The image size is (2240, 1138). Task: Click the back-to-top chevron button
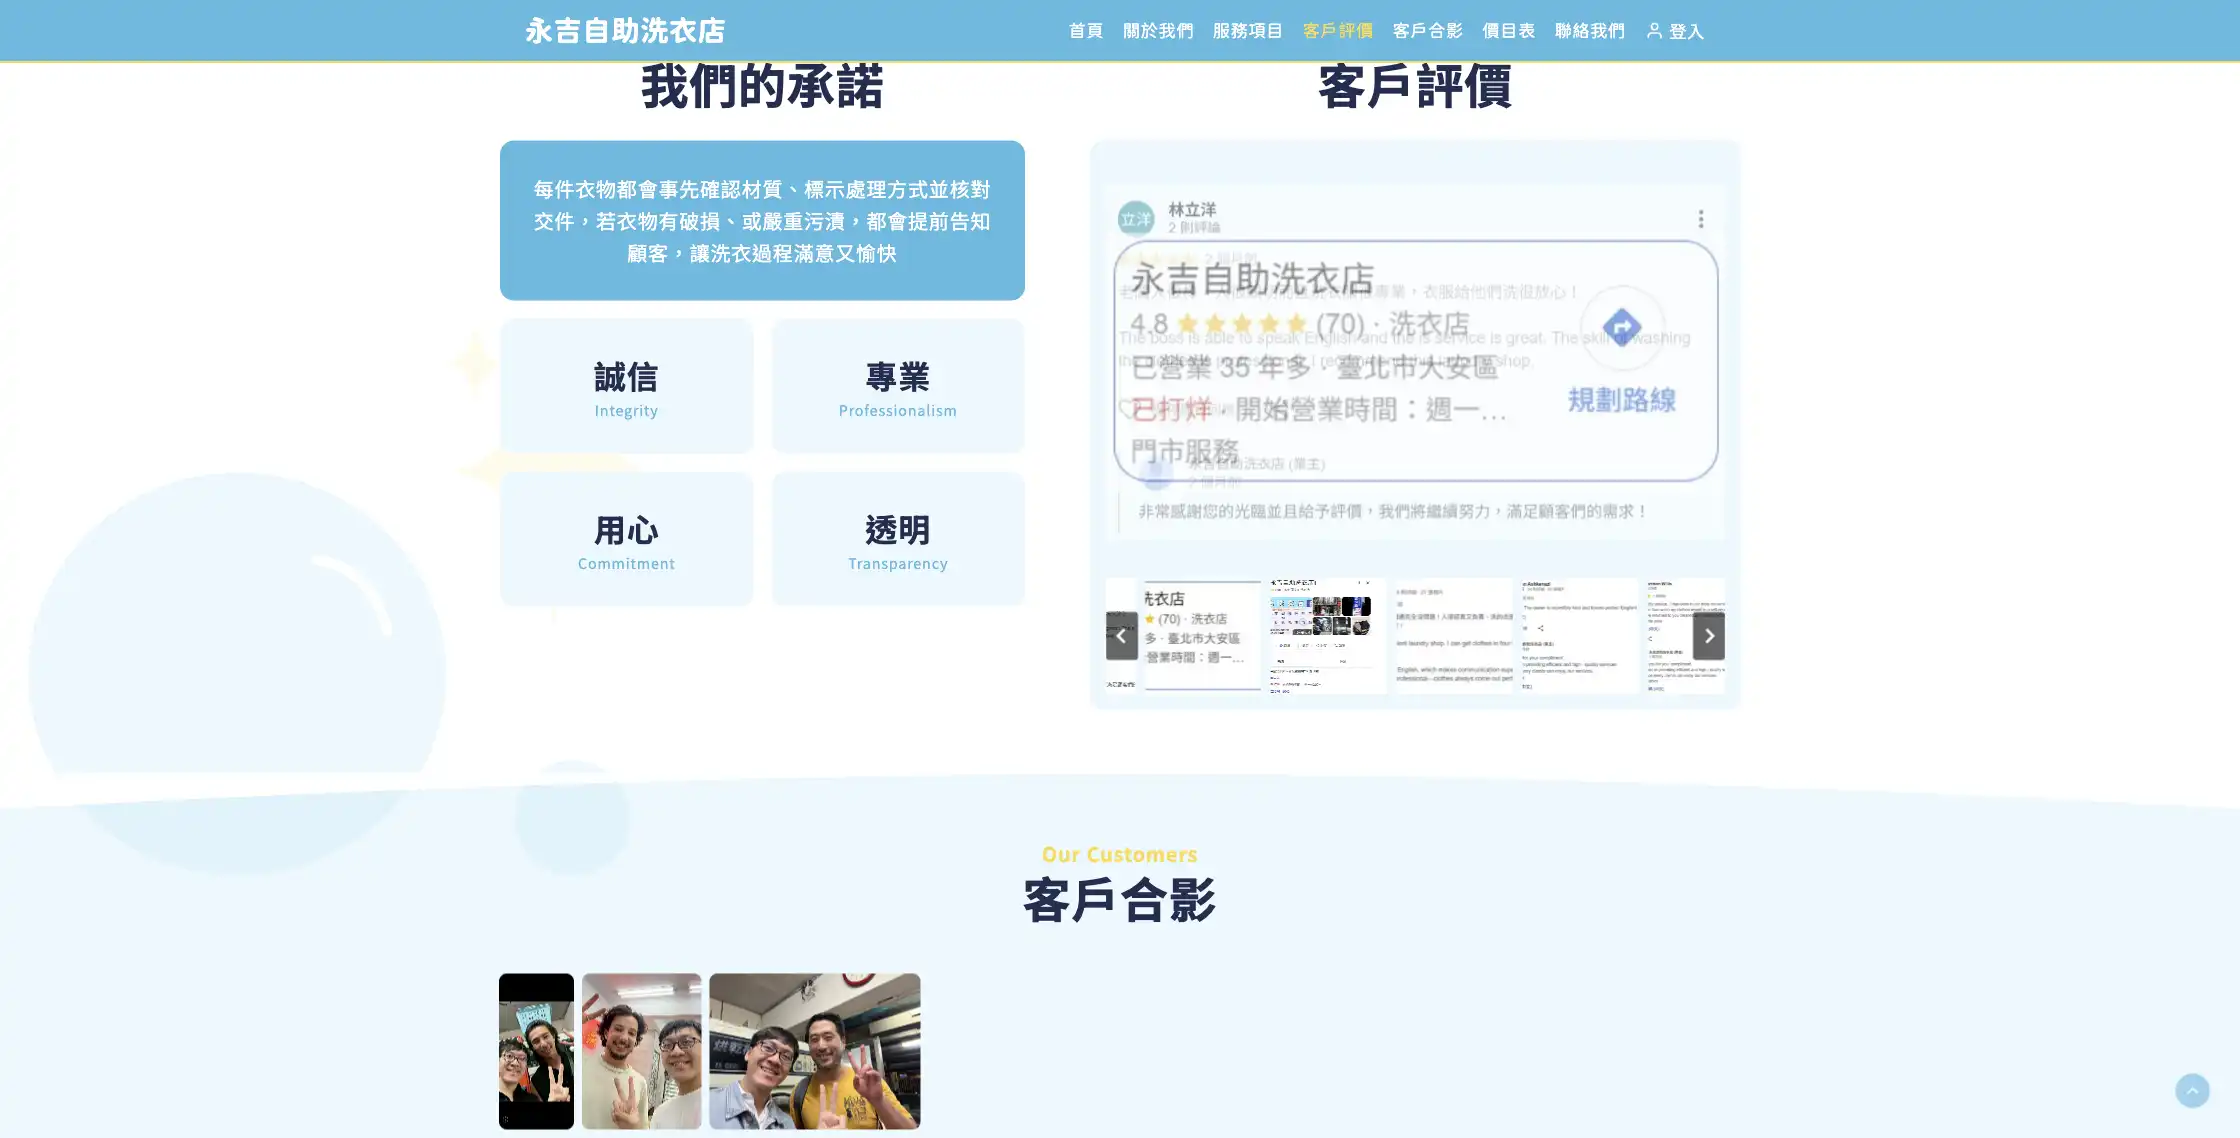click(2192, 1090)
